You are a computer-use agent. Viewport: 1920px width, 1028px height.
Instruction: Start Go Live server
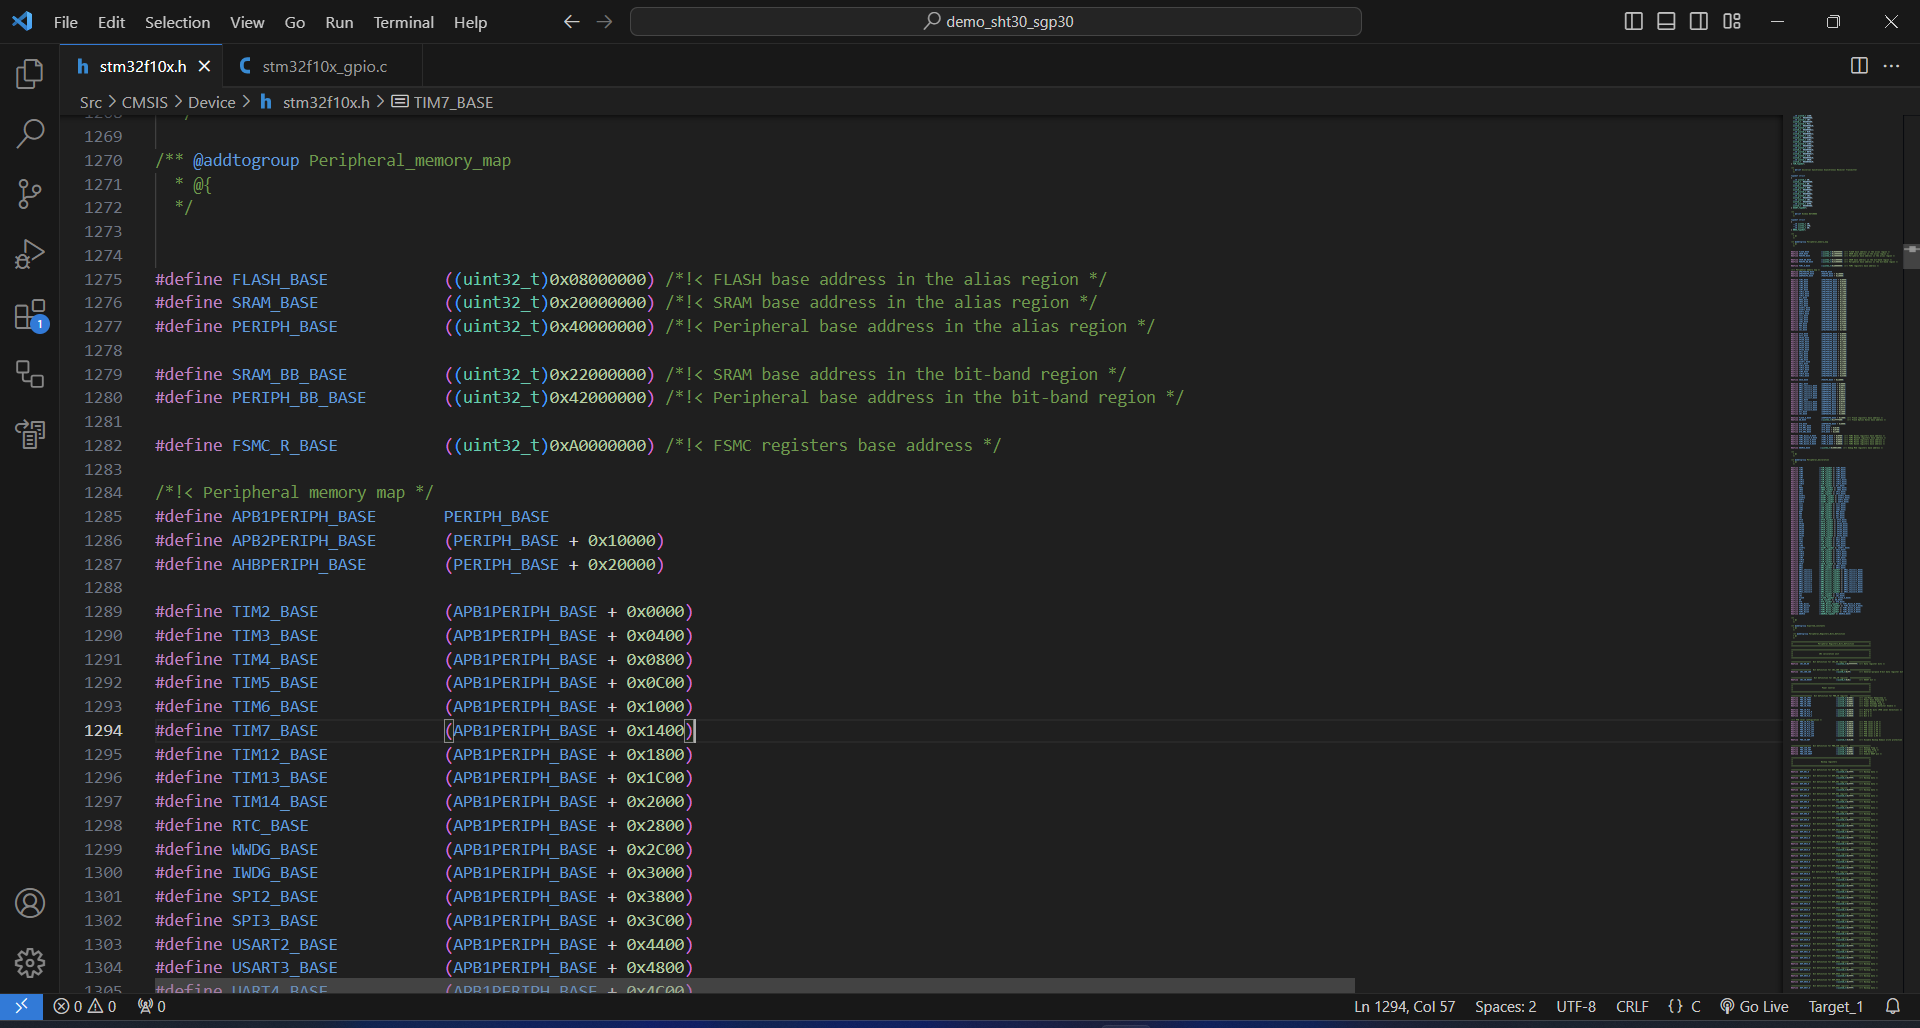pyautogui.click(x=1754, y=1006)
